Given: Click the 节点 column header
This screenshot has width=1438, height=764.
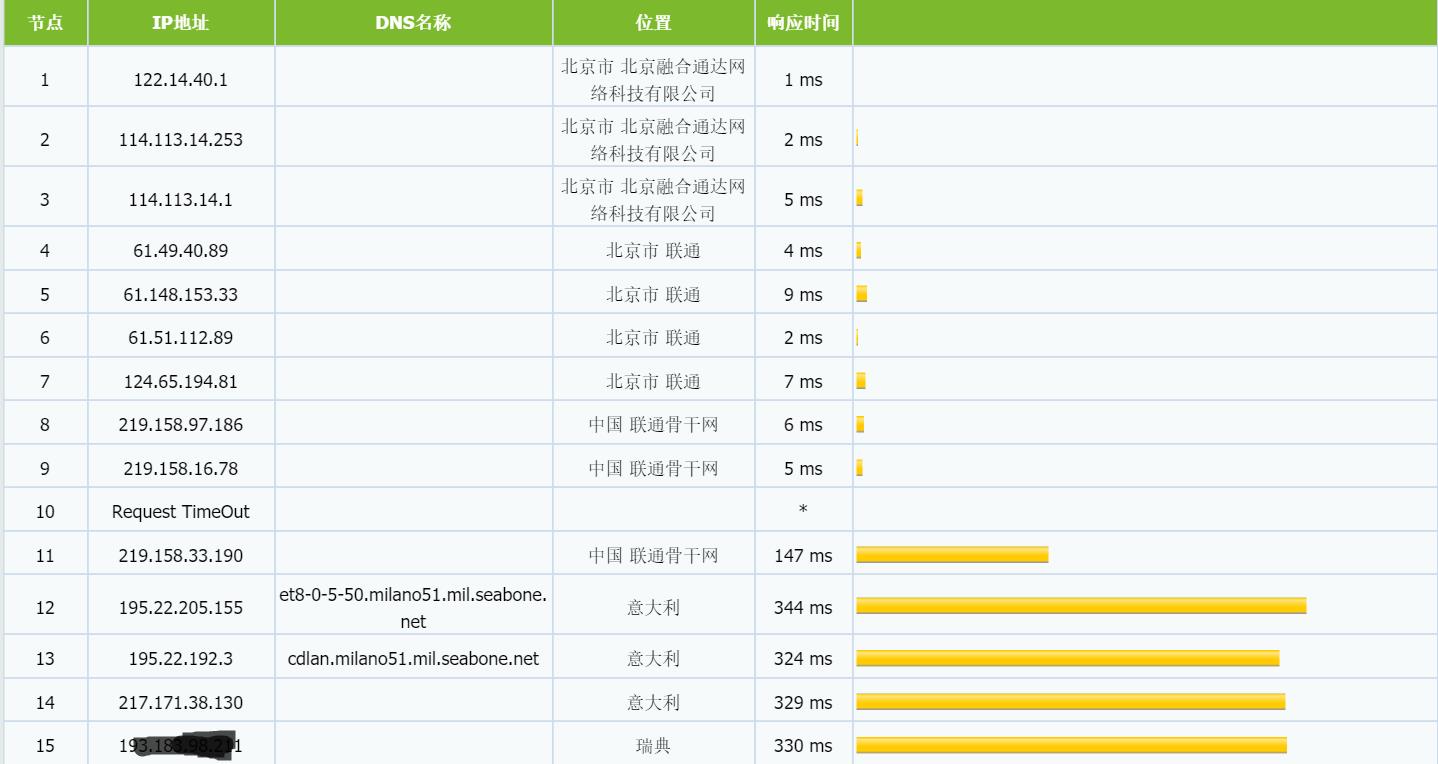Looking at the screenshot, I should click(x=45, y=23).
